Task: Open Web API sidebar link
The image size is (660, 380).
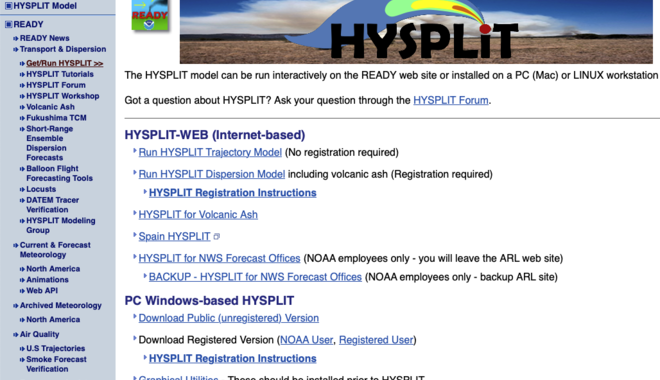Action: click(42, 290)
